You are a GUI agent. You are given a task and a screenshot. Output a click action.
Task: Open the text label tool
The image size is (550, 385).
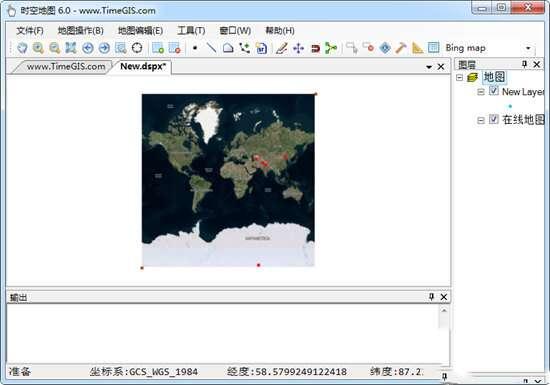[x=261, y=48]
